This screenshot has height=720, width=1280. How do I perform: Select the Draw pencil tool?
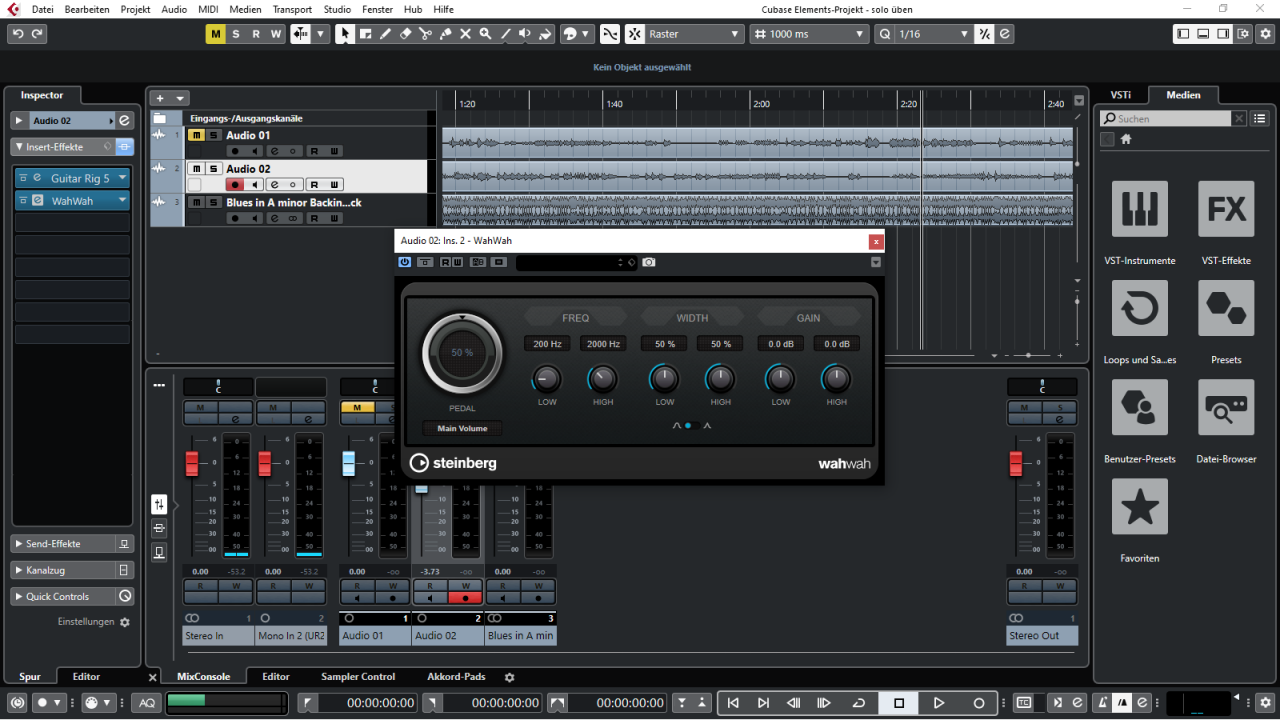pos(385,34)
